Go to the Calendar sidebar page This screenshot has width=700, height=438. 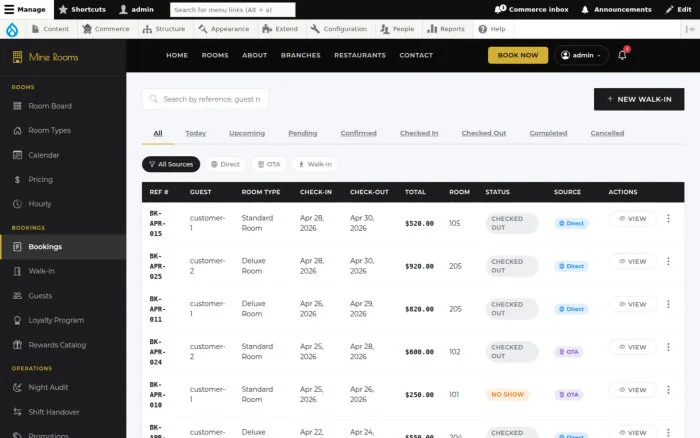pos(63,155)
